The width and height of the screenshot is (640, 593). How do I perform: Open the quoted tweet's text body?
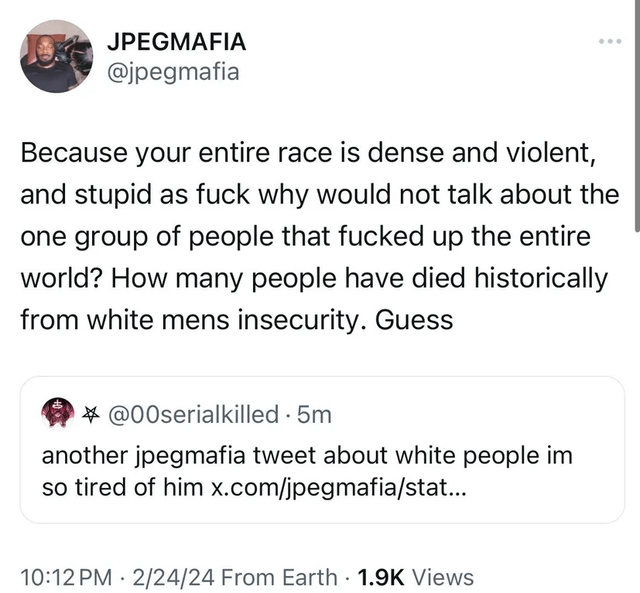pos(300,456)
